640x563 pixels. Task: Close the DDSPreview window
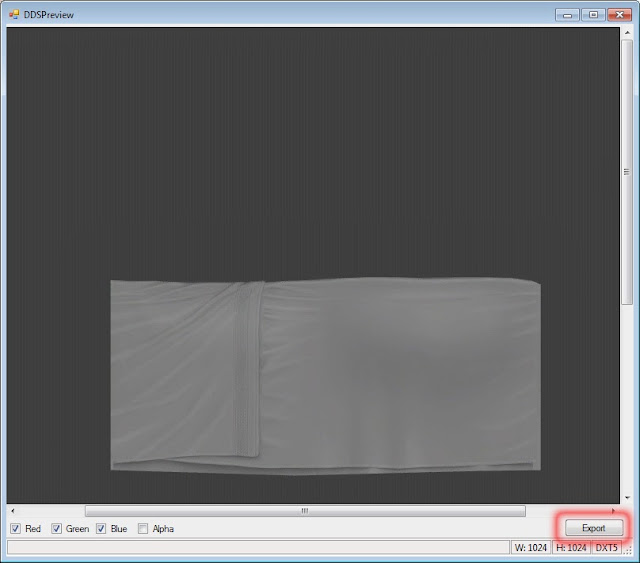620,15
